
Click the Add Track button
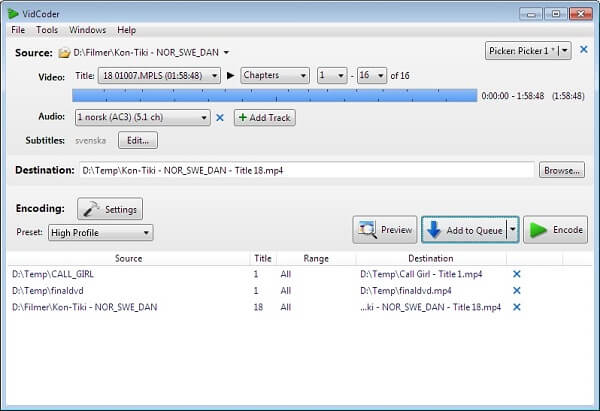coord(265,117)
